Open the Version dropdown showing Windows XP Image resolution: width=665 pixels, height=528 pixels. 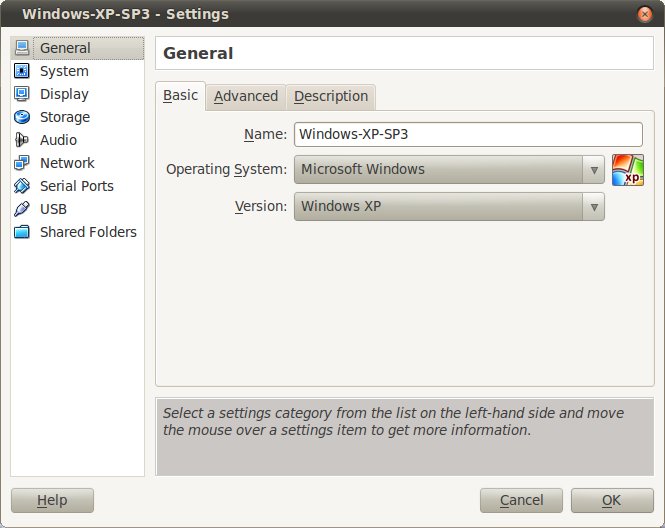[448, 207]
